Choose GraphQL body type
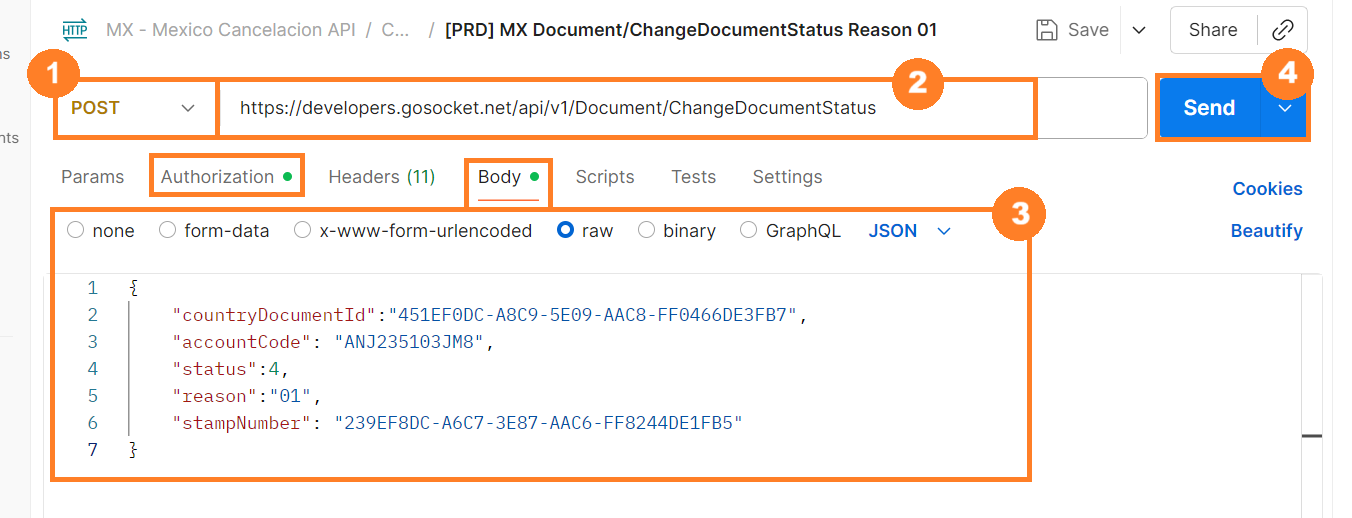The width and height of the screenshot is (1352, 518). click(x=791, y=231)
